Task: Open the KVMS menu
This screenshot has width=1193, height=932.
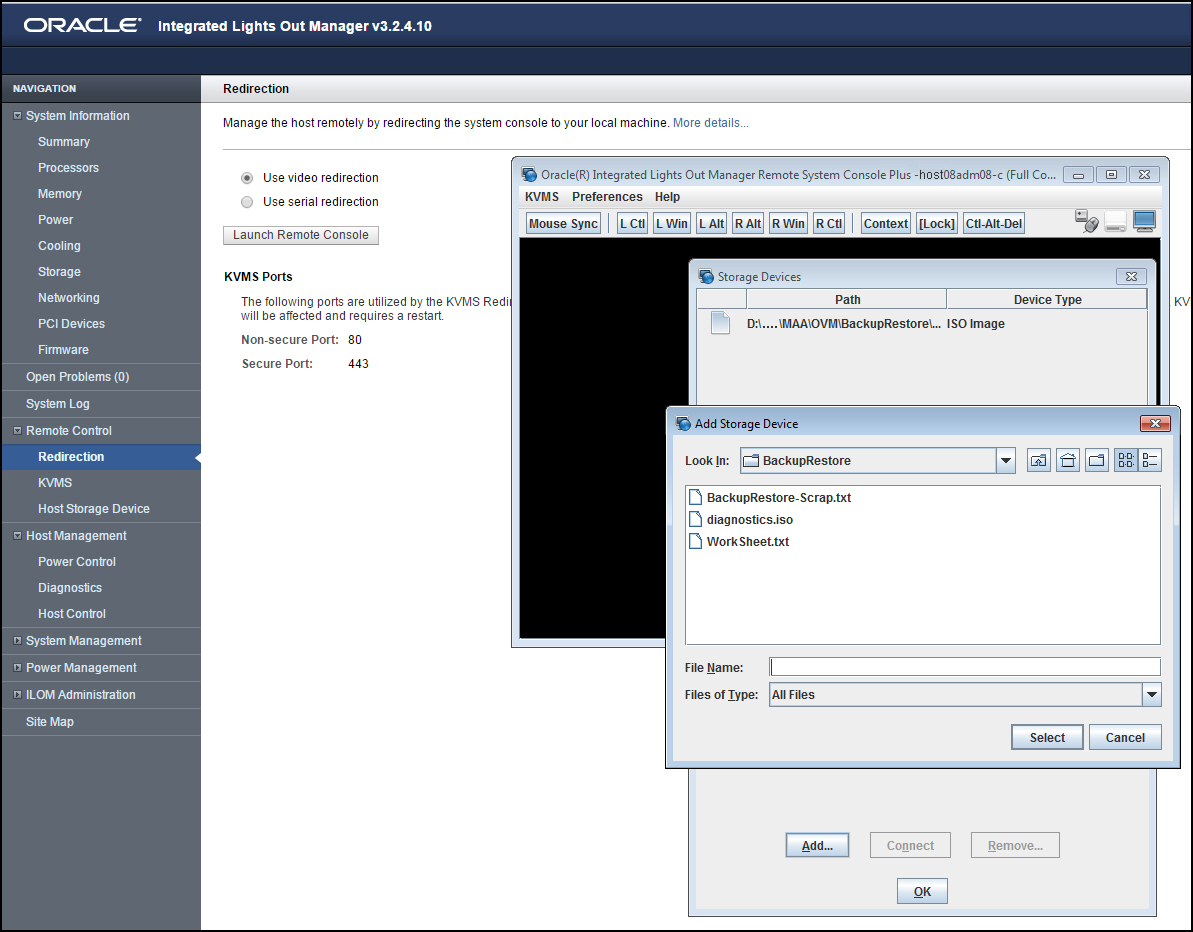Action: click(541, 196)
